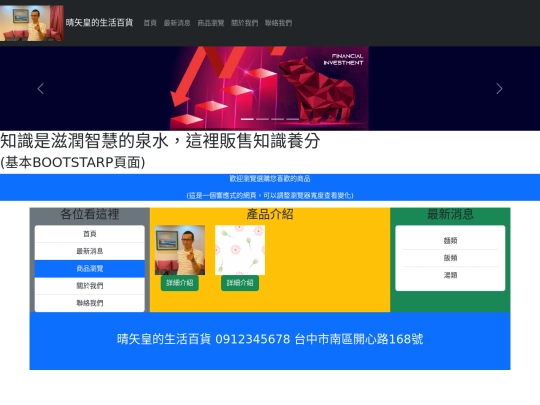Image resolution: width=540 pixels, height=405 pixels.
Task: Open 商品瀏覽 in top navbar
Action: click(x=211, y=23)
